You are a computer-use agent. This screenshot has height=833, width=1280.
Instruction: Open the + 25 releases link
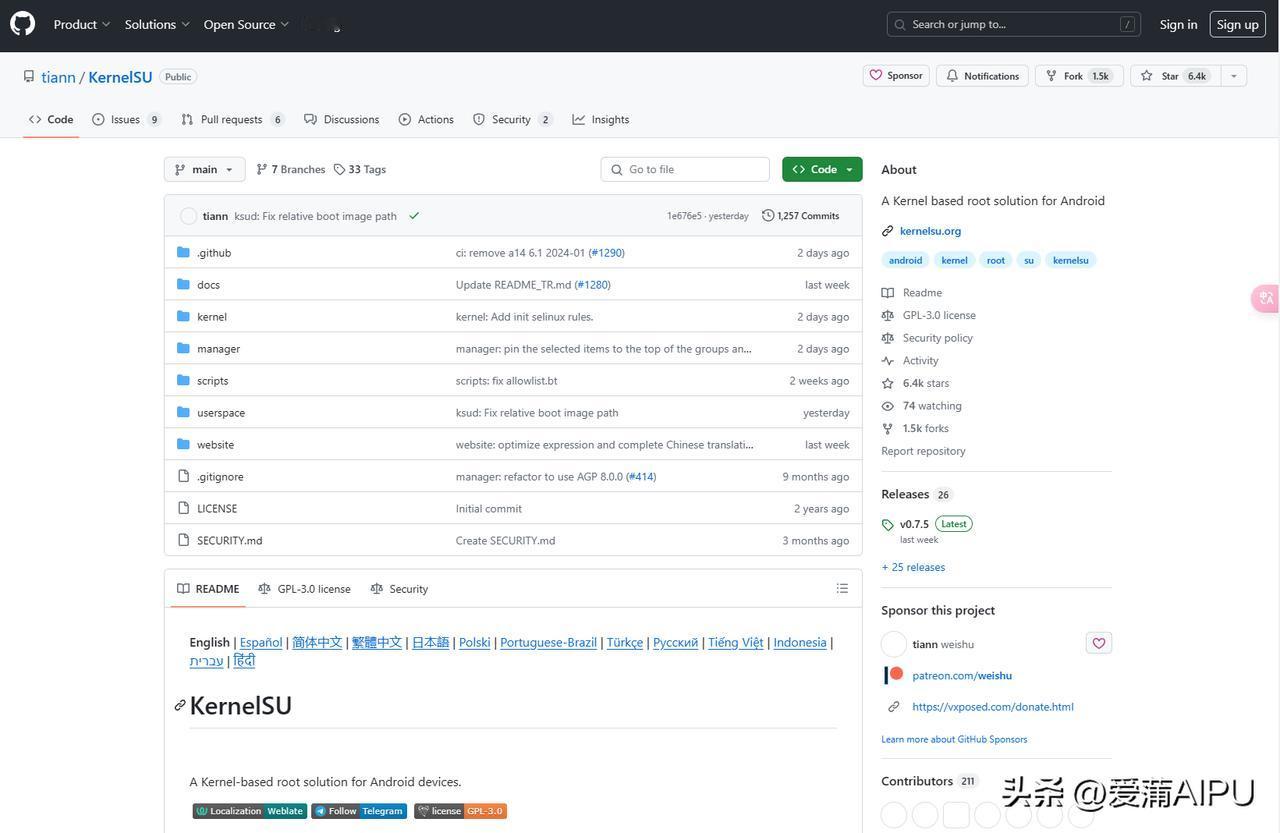click(913, 567)
